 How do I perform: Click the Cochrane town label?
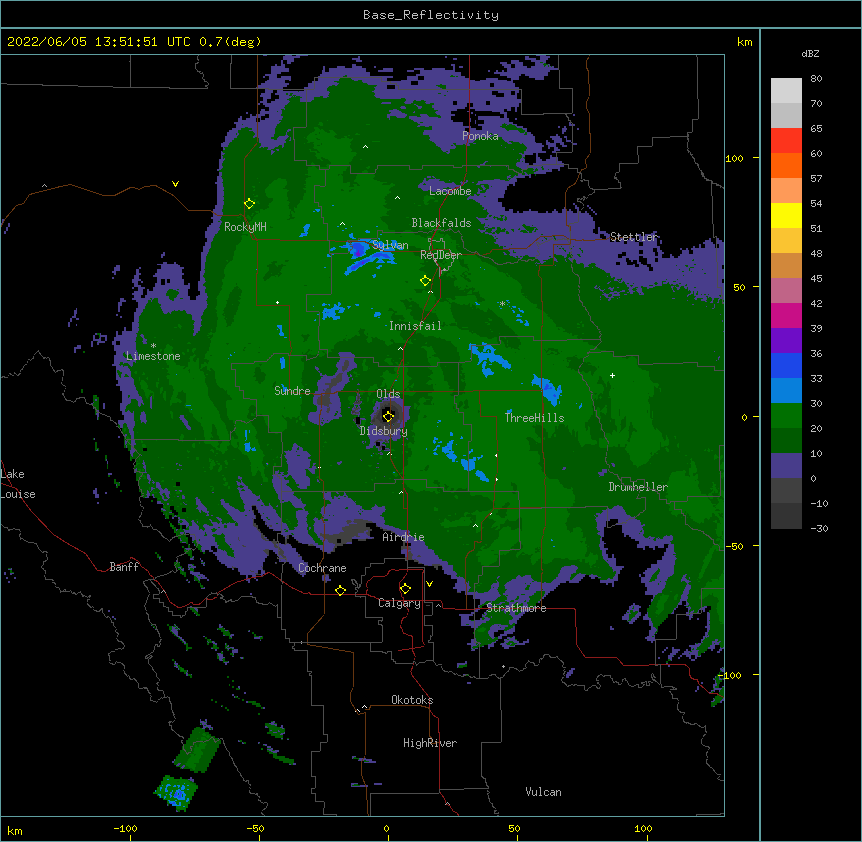point(322,568)
